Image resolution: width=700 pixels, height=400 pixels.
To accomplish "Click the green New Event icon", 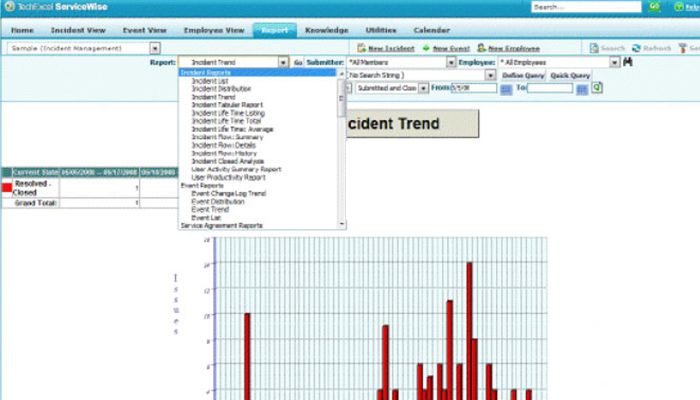I will point(426,48).
